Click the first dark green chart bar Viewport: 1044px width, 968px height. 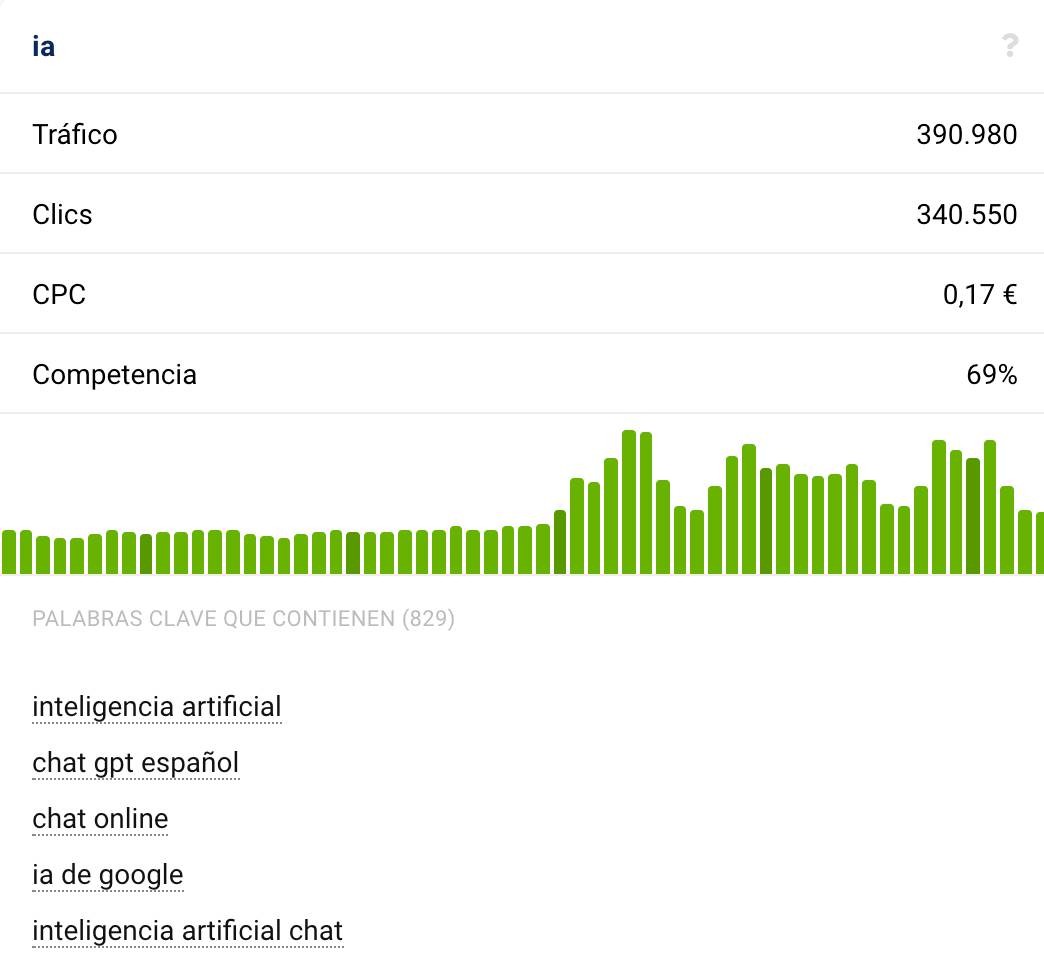[x=146, y=554]
